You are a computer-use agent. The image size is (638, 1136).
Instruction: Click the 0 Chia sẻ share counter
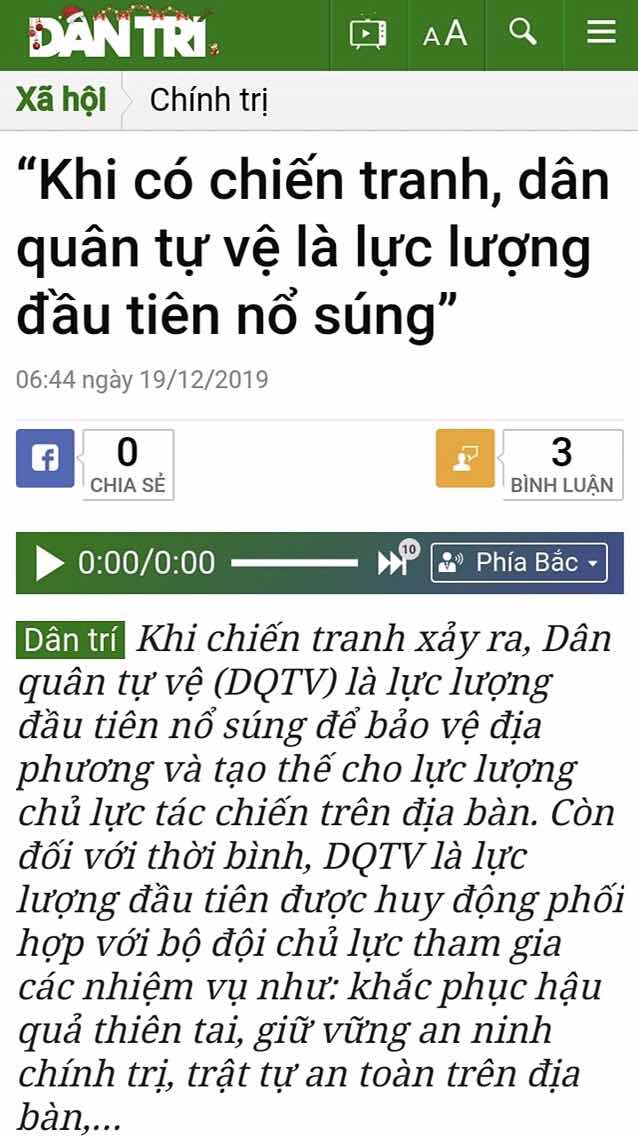tap(127, 464)
